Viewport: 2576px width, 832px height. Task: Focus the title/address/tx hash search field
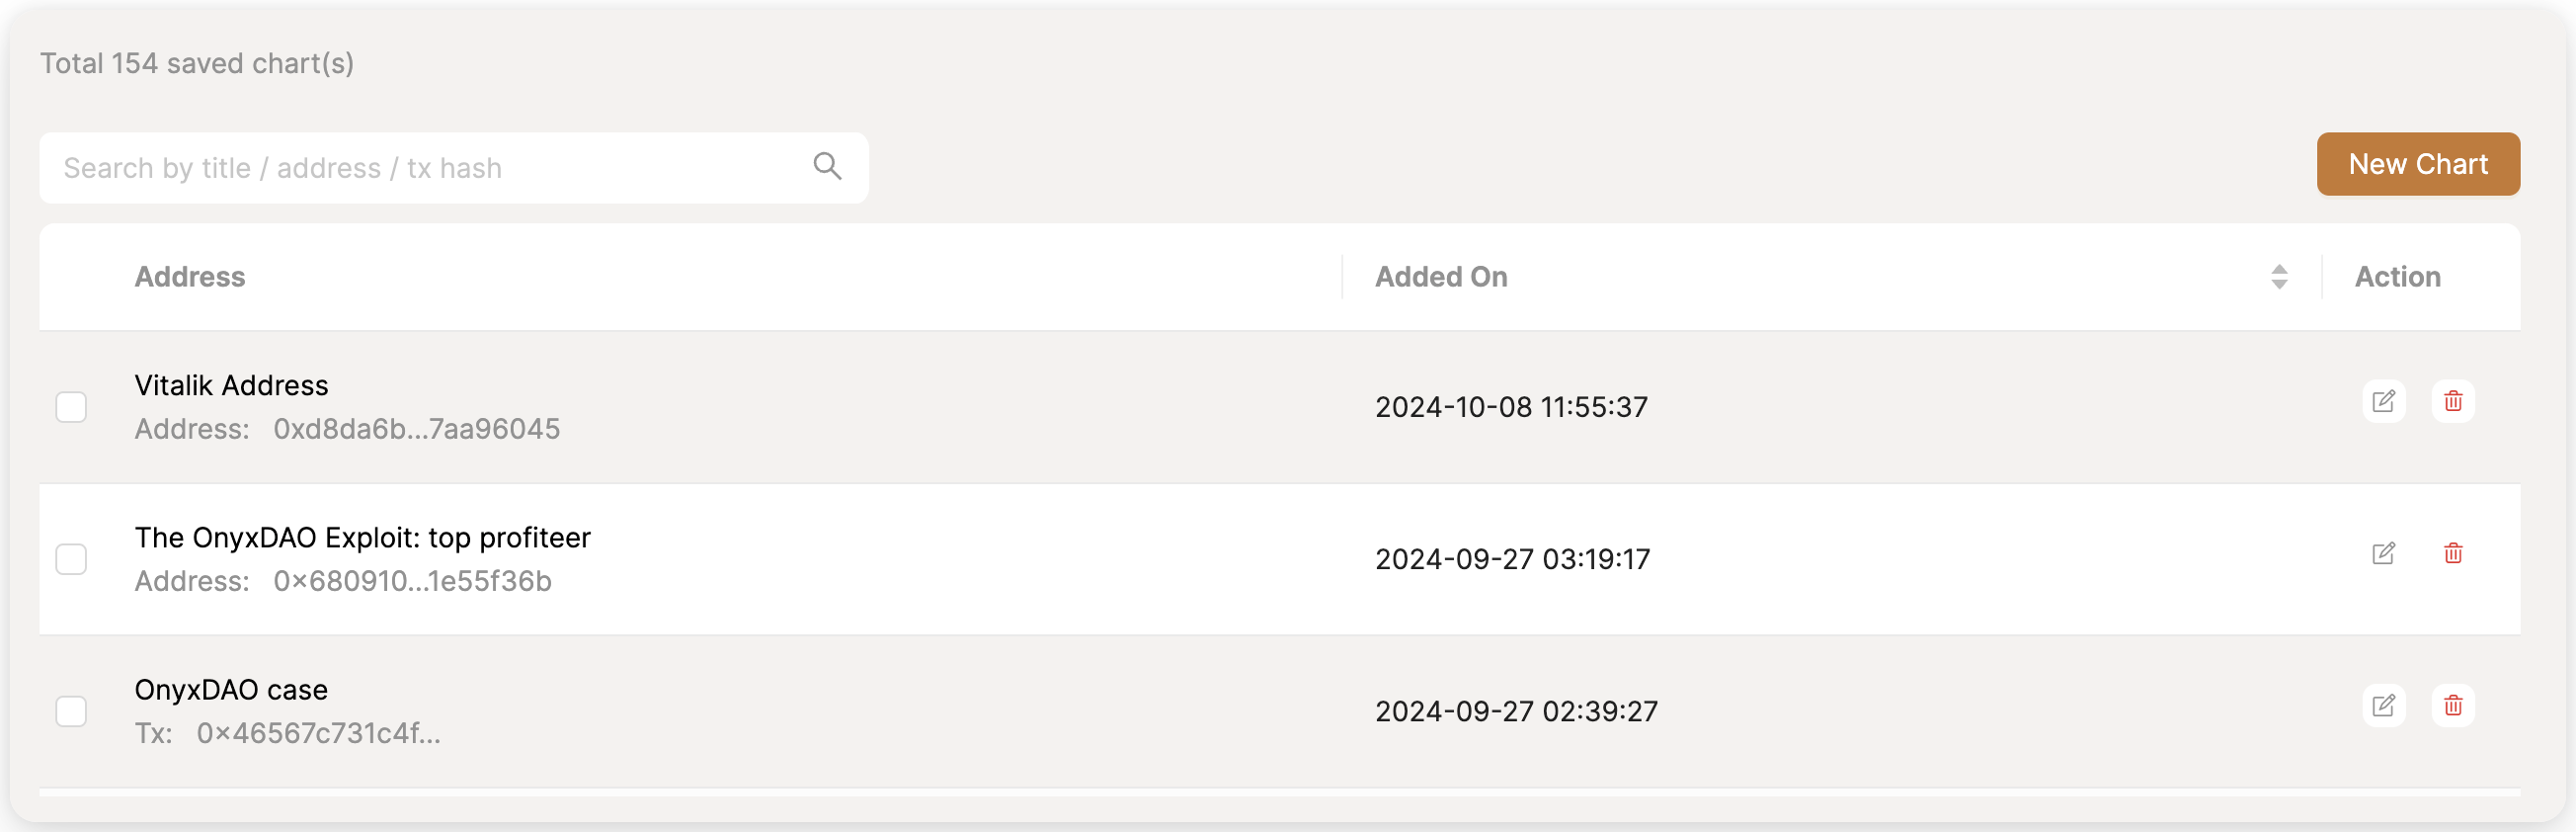tap(430, 168)
